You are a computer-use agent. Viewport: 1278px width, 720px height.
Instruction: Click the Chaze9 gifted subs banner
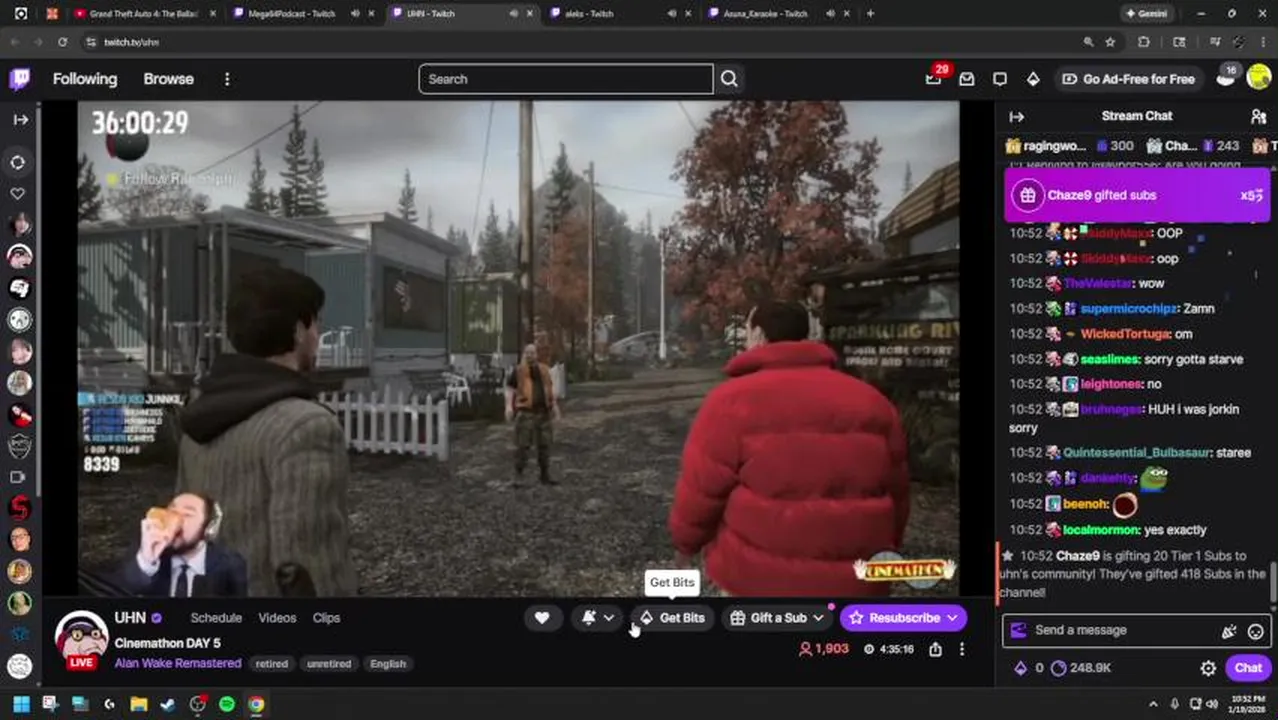click(x=1137, y=195)
